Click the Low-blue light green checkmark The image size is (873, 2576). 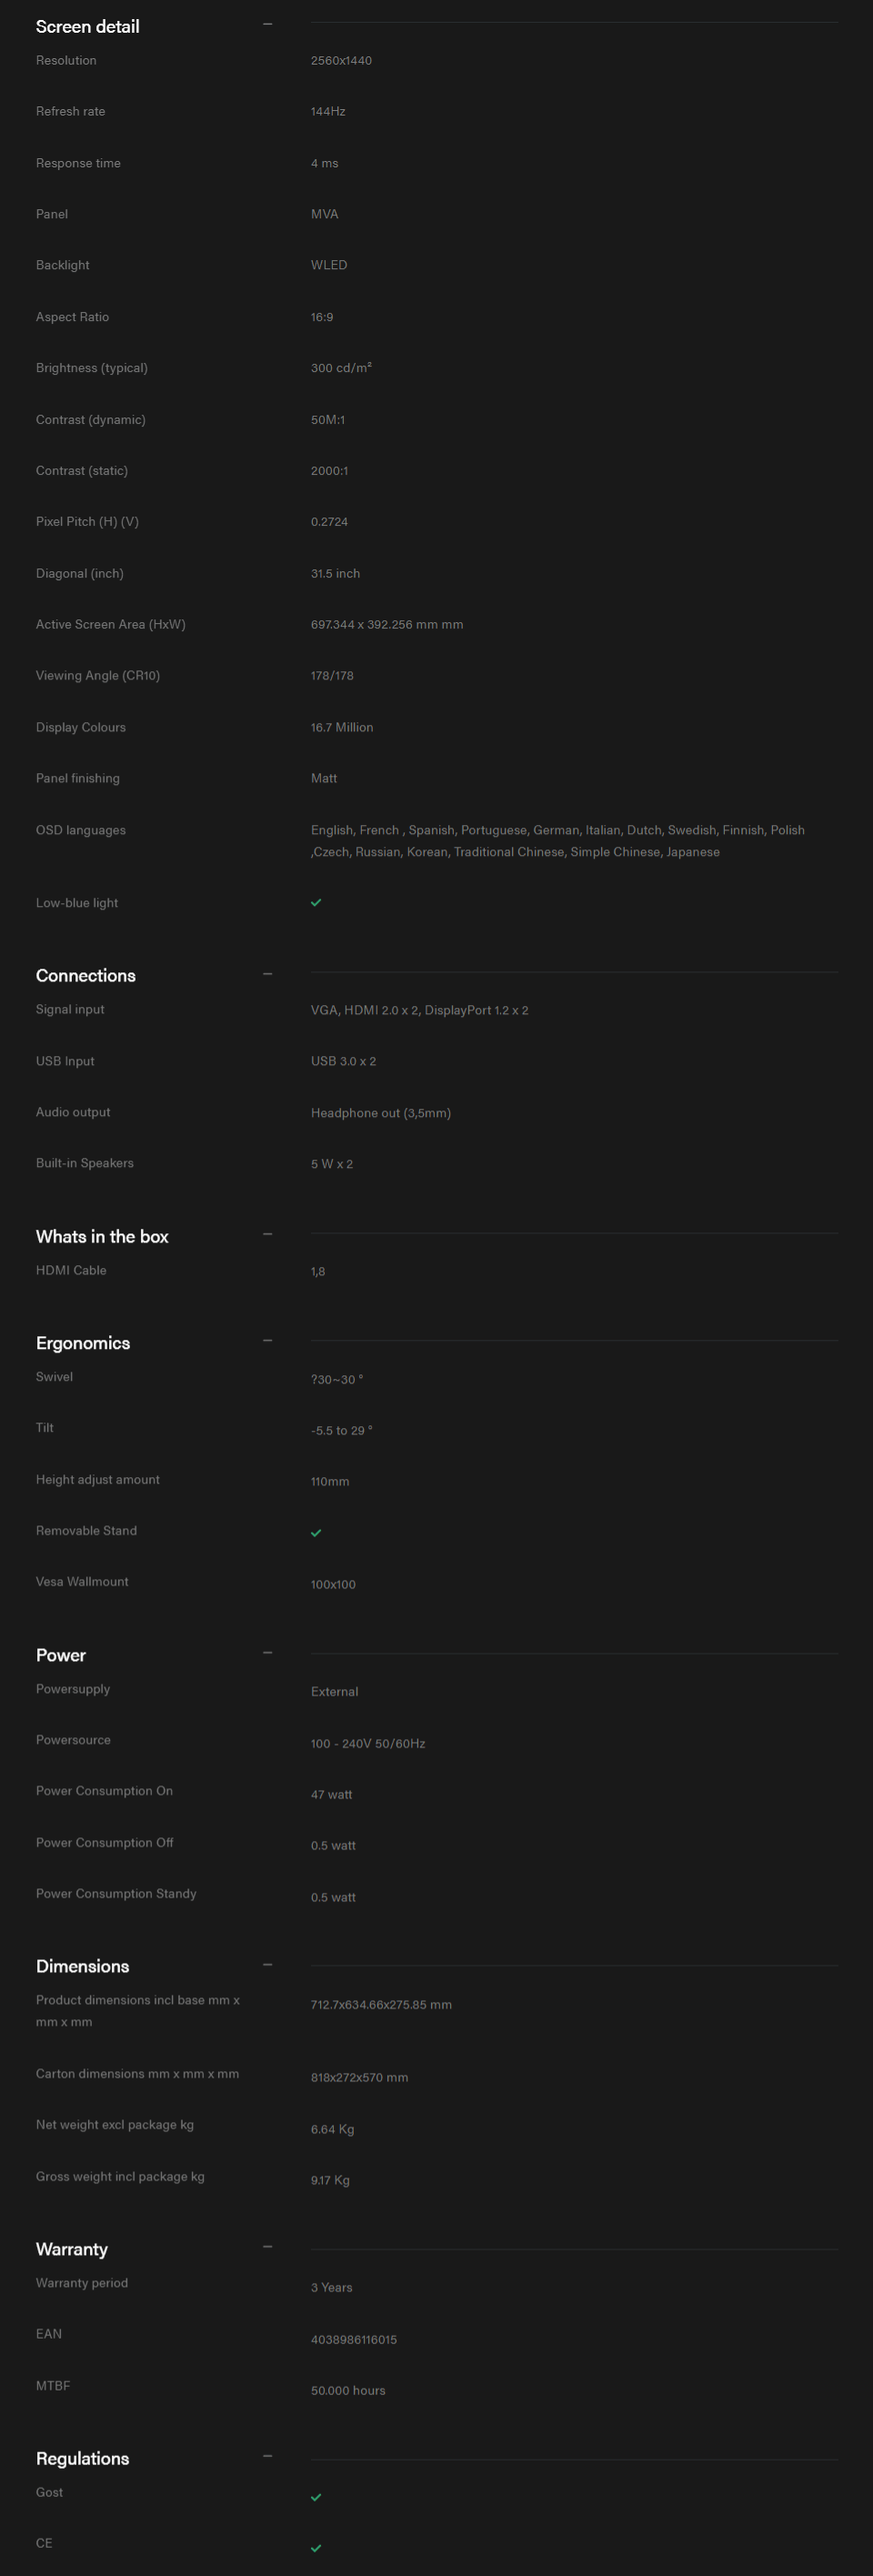click(316, 902)
